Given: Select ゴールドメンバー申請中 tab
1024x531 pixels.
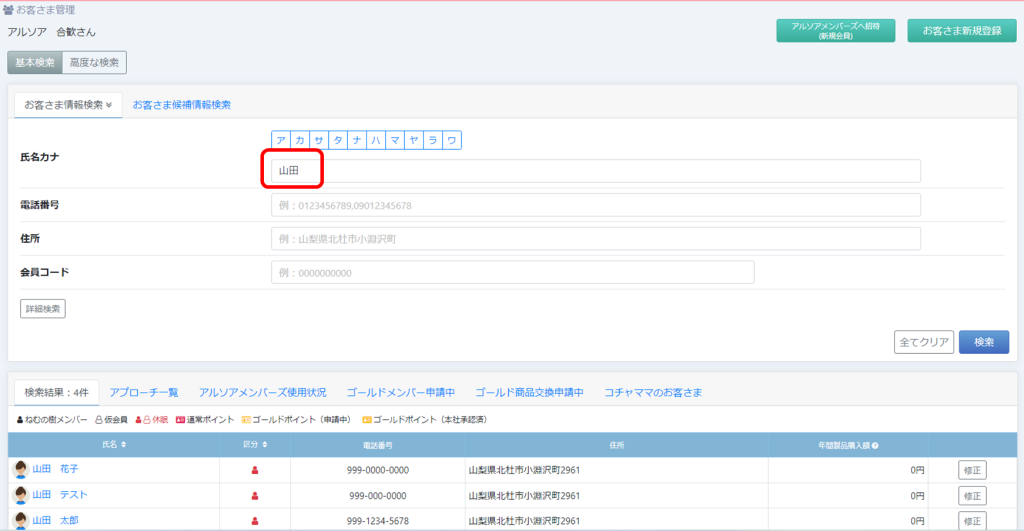Looking at the screenshot, I should pos(401,392).
